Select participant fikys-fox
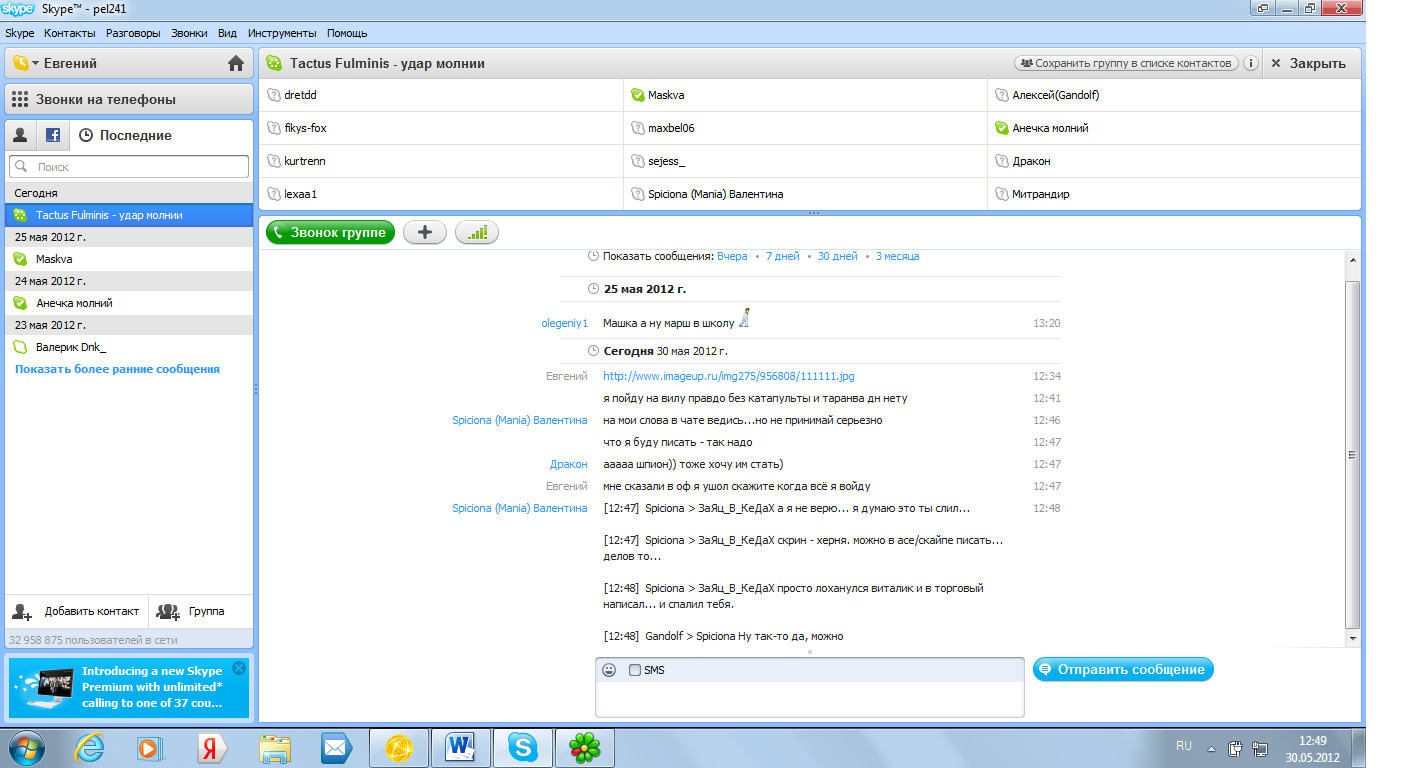1404x768 pixels. [440, 128]
